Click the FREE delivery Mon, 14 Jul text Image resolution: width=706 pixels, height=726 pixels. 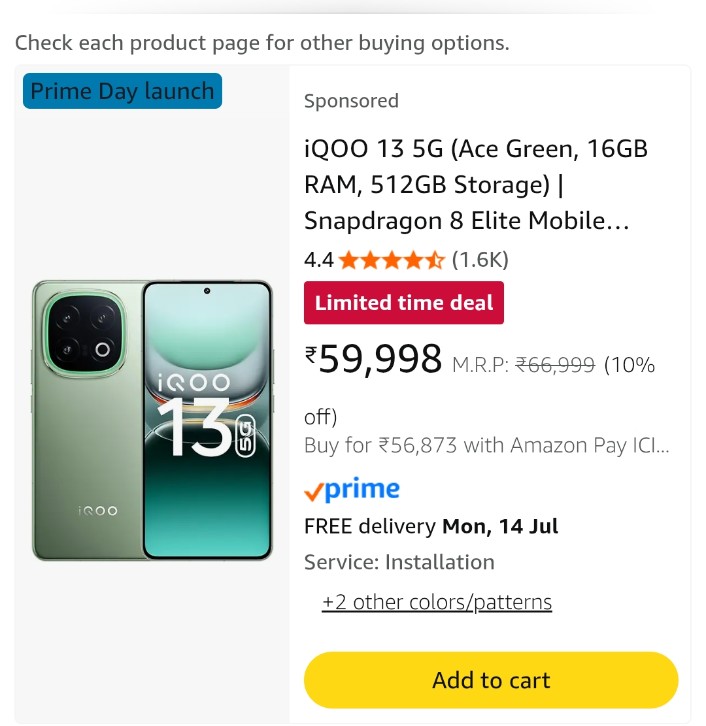click(431, 526)
